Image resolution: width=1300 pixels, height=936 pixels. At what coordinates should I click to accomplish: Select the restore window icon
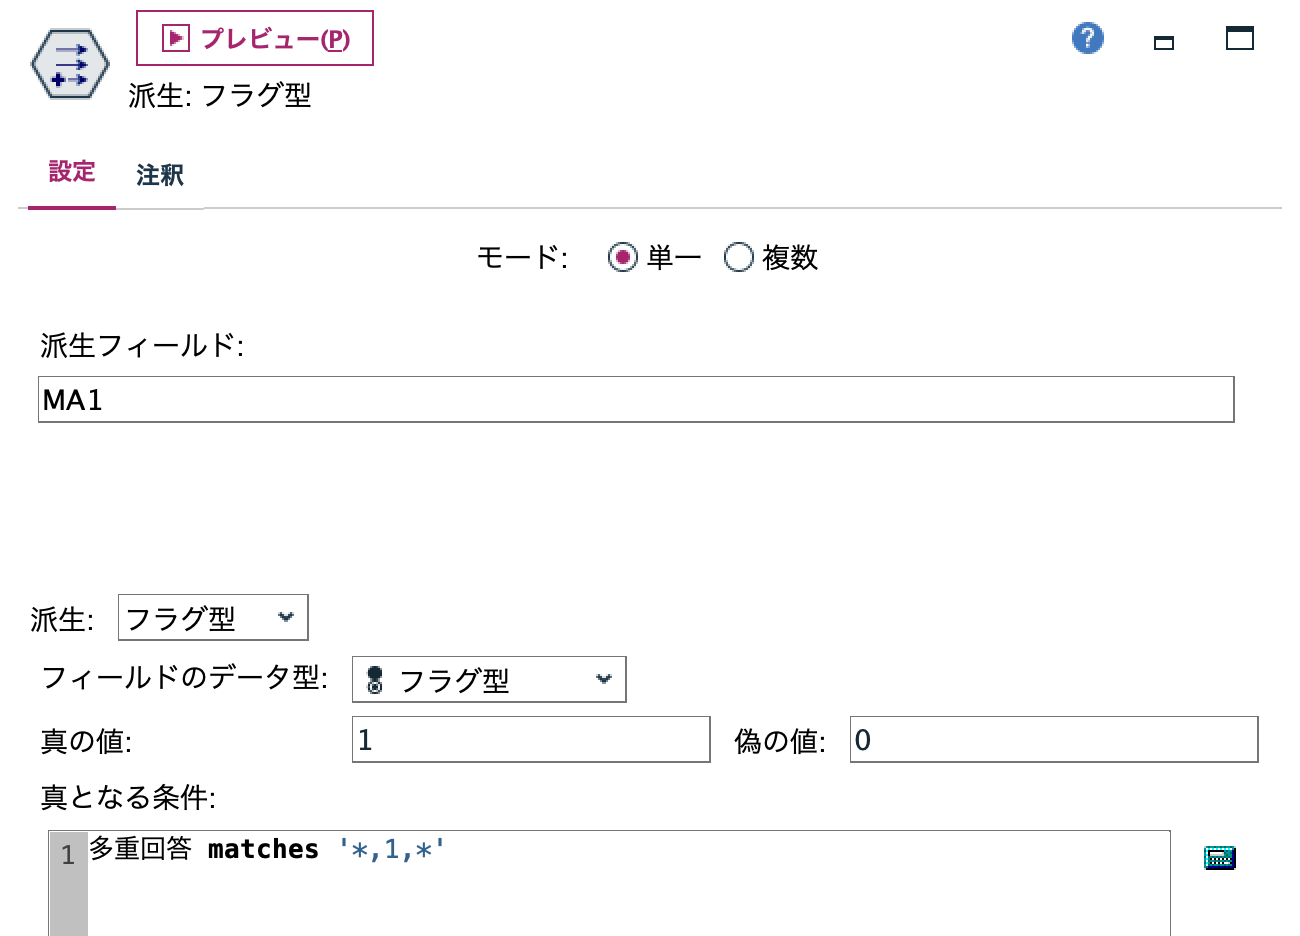(x=1239, y=38)
